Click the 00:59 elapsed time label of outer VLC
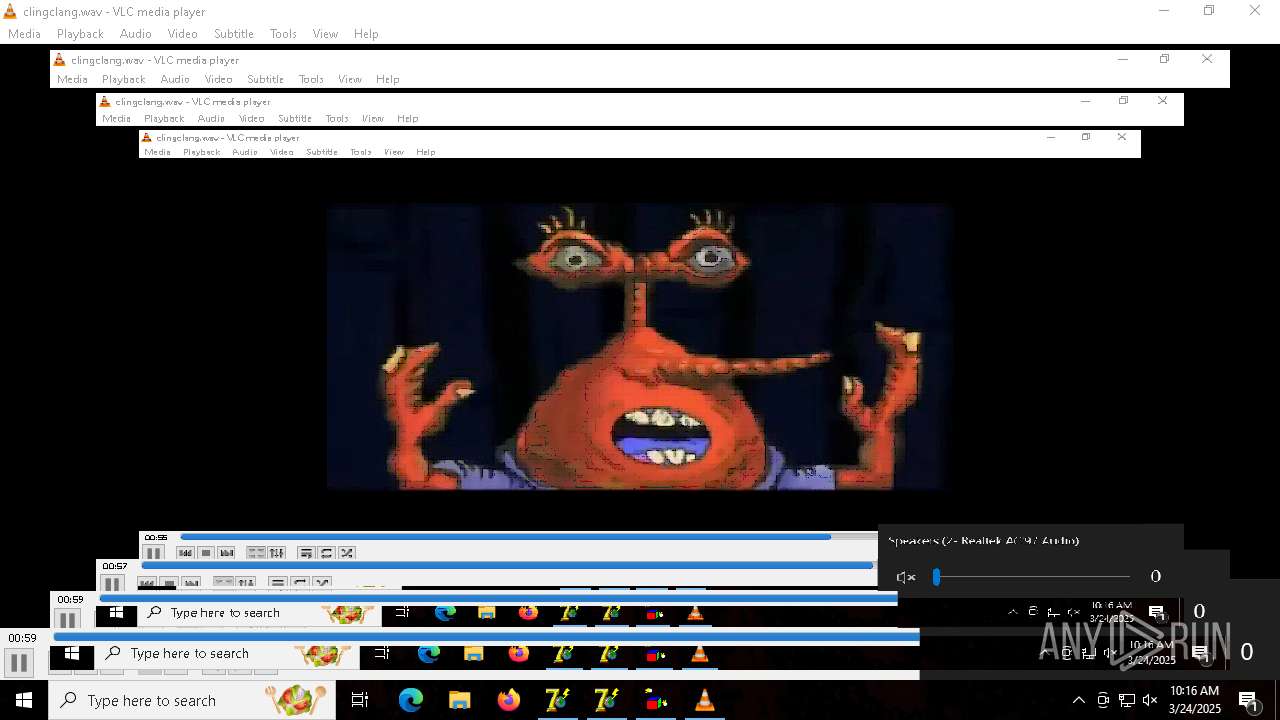The height and width of the screenshot is (720, 1280). (x=22, y=638)
